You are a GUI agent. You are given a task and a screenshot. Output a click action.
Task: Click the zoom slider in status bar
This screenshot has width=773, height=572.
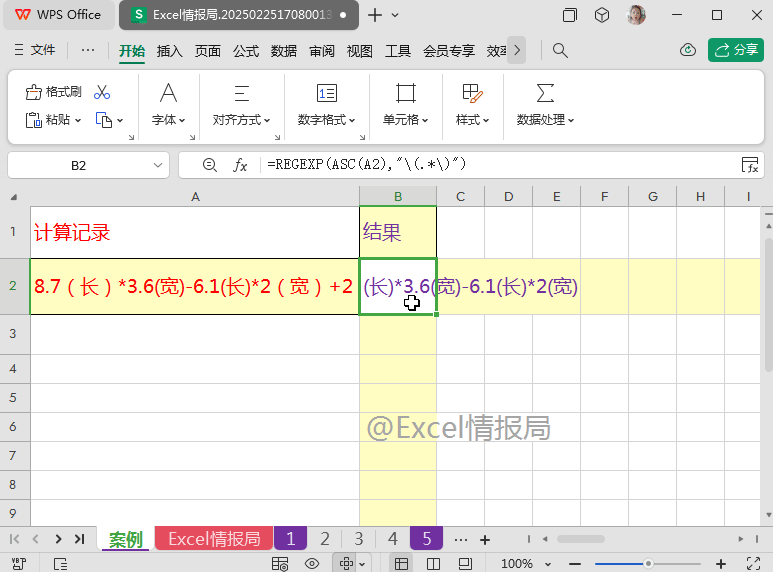(649, 563)
